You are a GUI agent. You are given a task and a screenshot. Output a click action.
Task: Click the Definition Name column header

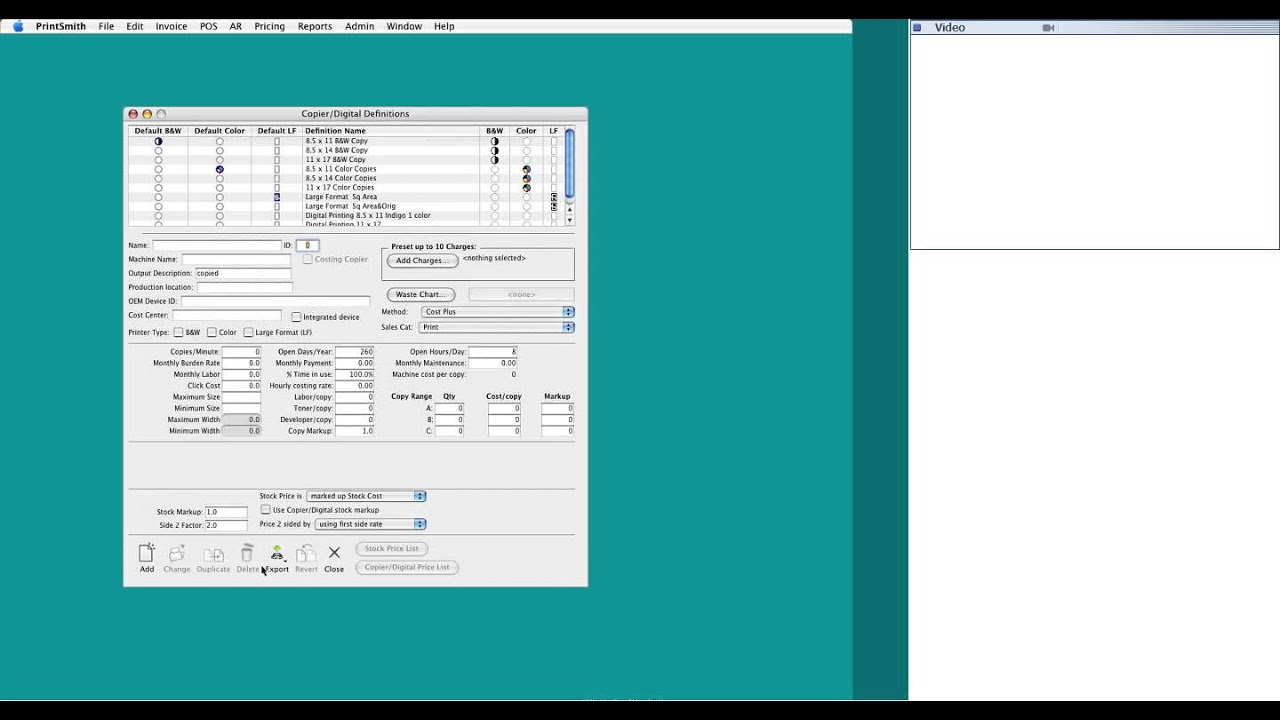(335, 131)
